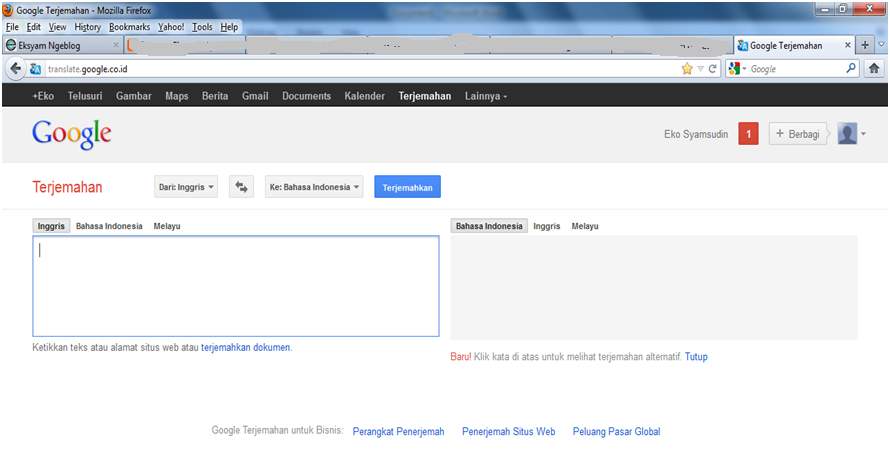
Task: Bookmark page with the star icon
Action: pyautogui.click(x=687, y=69)
